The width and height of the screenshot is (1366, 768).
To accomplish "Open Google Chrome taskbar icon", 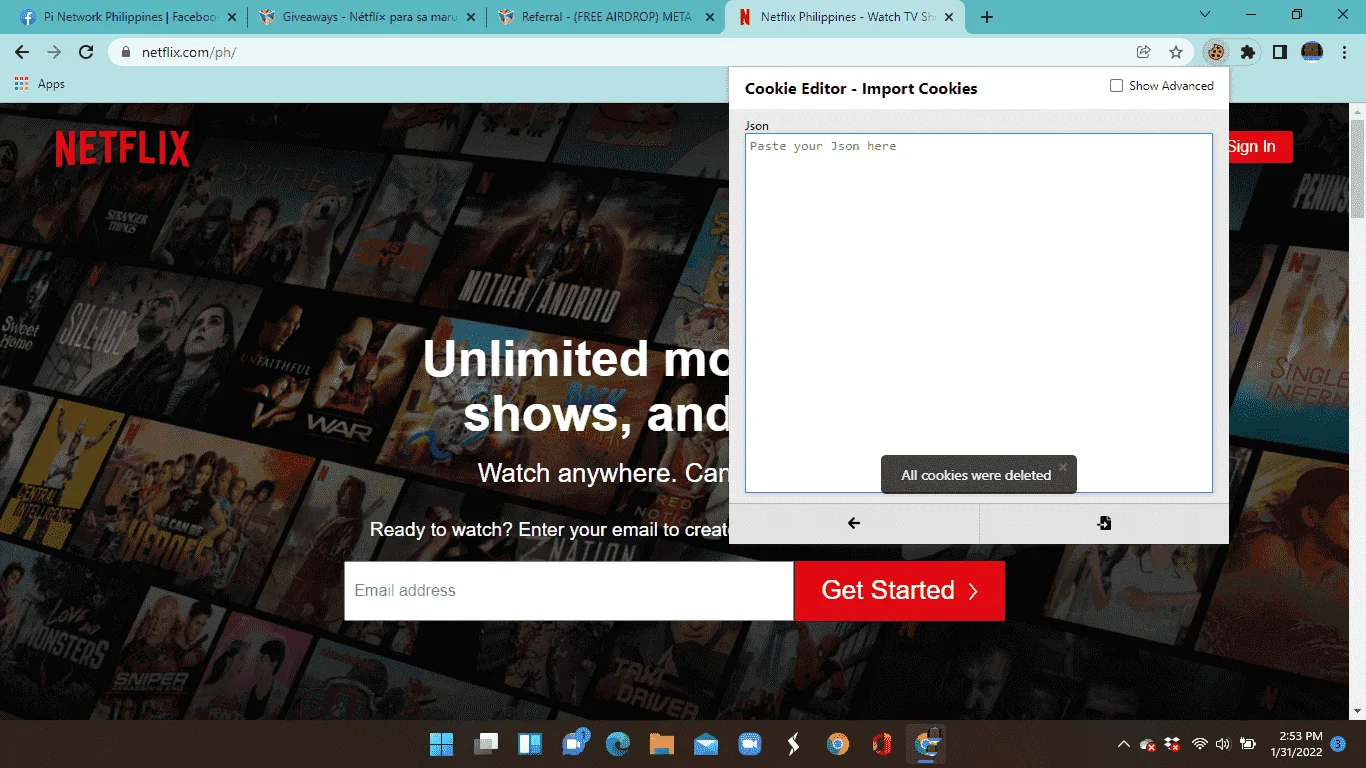I will pyautogui.click(x=838, y=744).
